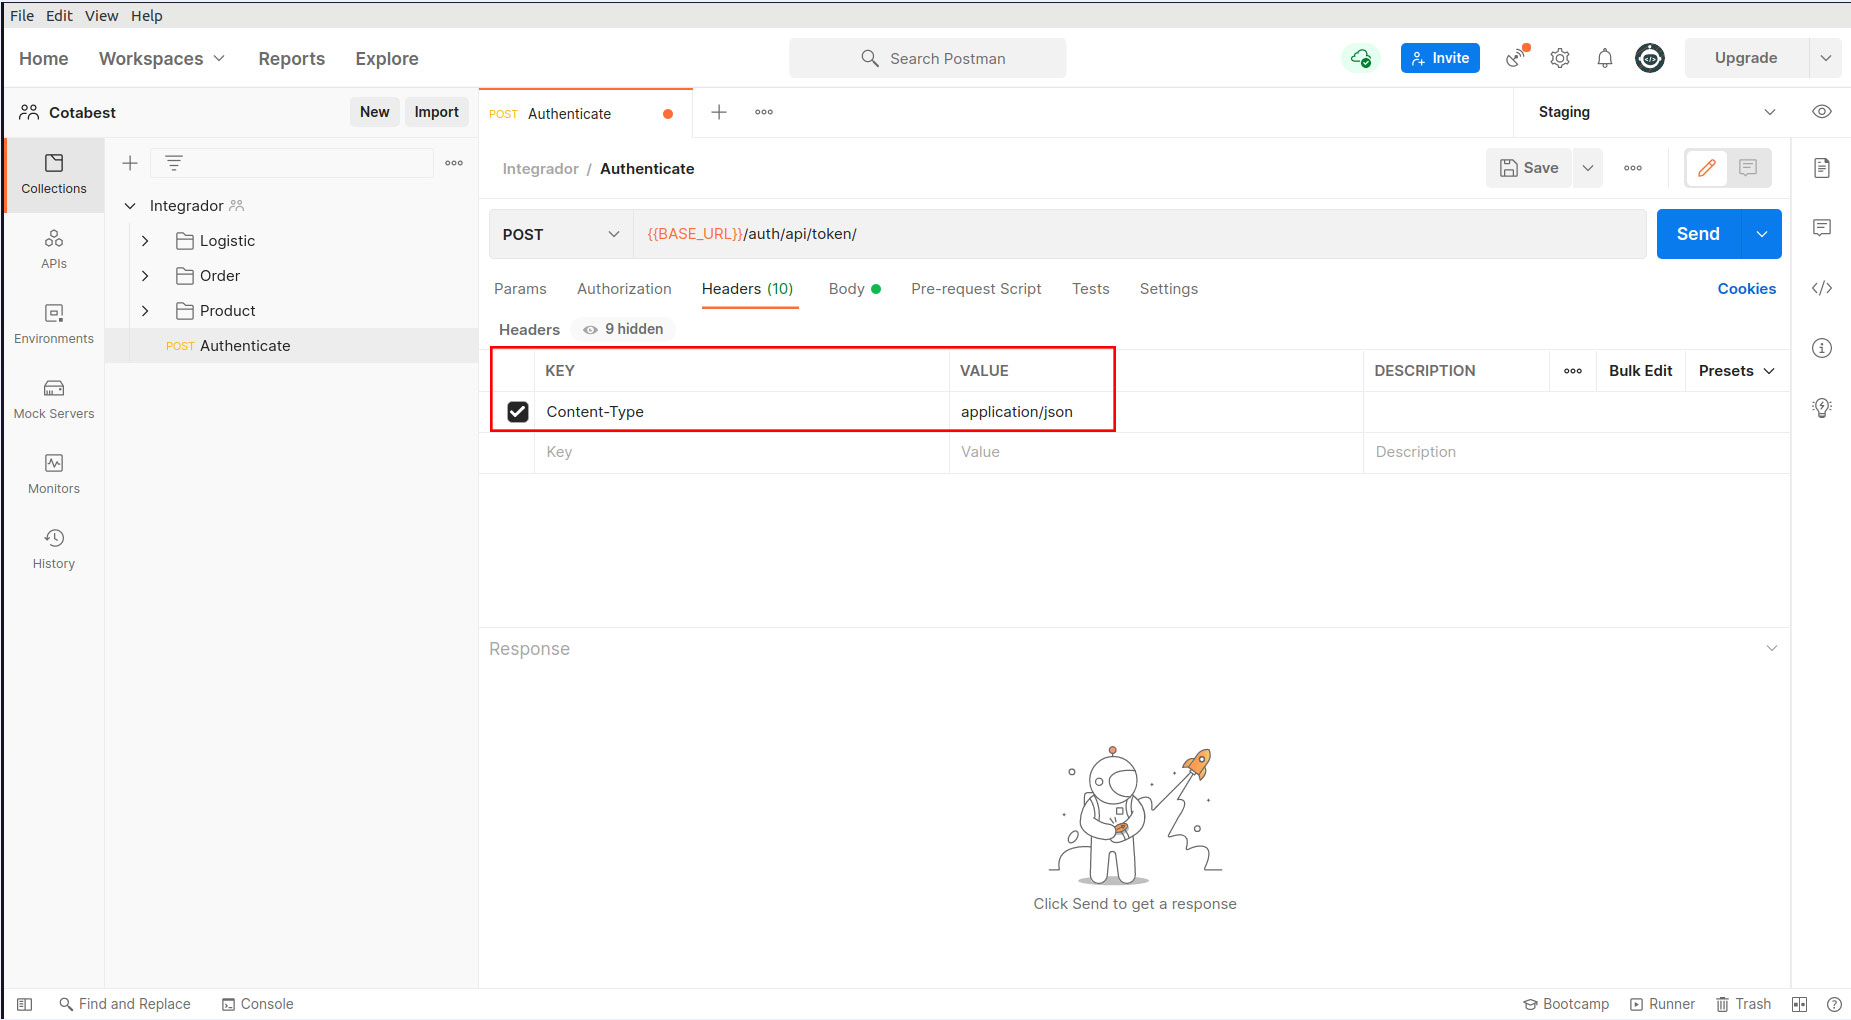Switch to the Authorization tab

pyautogui.click(x=624, y=289)
